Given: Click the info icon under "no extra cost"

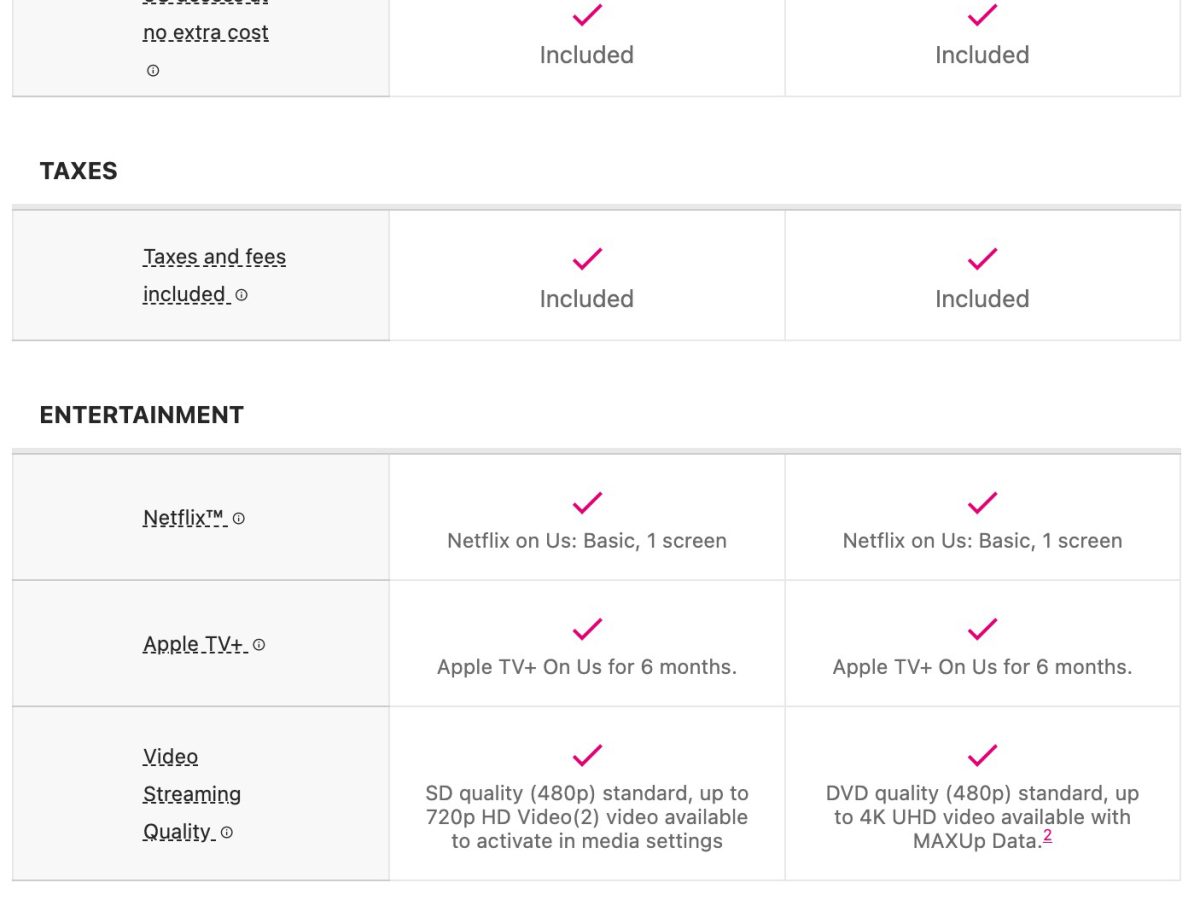Looking at the screenshot, I should click(153, 71).
